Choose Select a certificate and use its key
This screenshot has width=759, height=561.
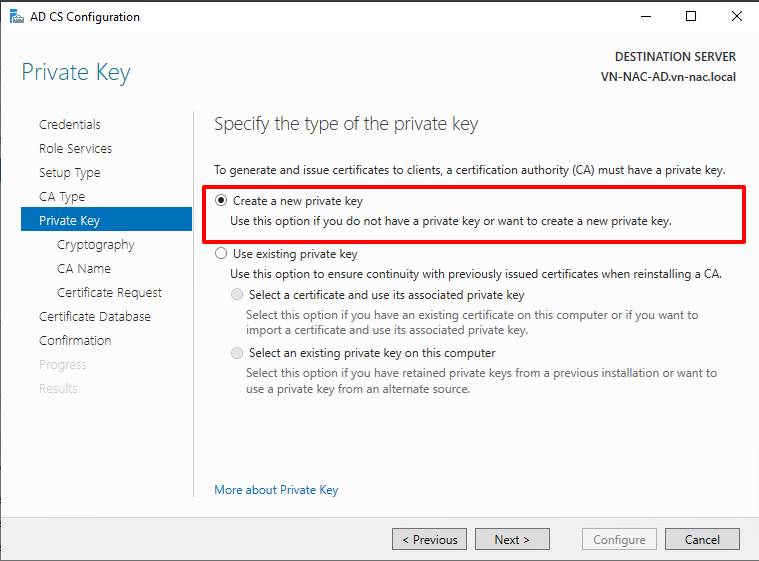[237, 295]
